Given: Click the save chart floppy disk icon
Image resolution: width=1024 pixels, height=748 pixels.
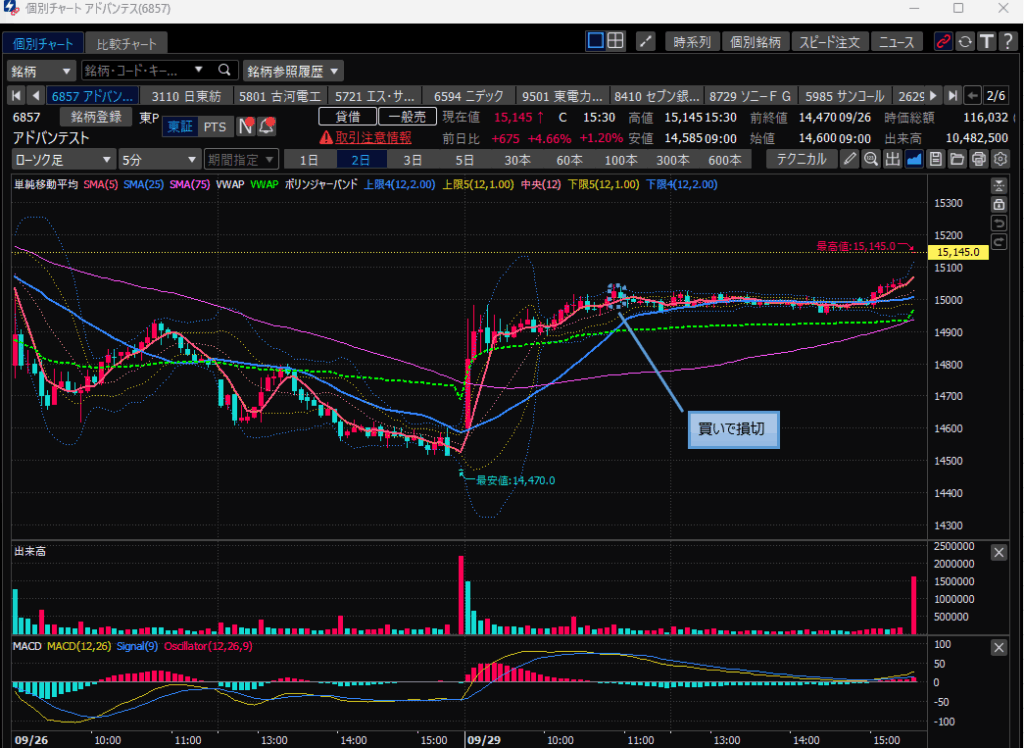Looking at the screenshot, I should pos(935,159).
